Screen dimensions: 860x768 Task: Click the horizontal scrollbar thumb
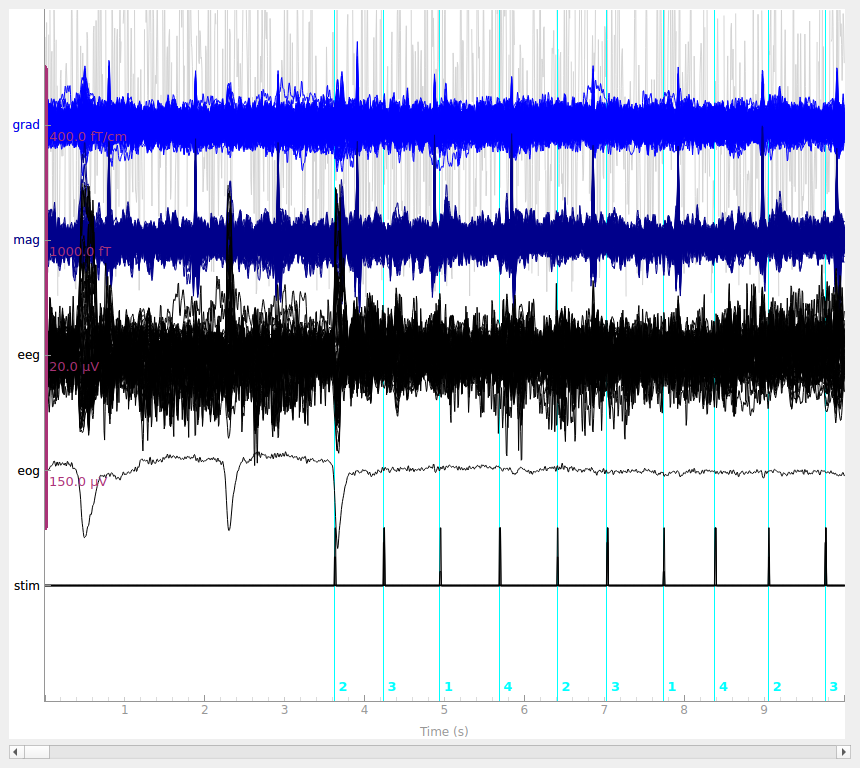pos(36,752)
